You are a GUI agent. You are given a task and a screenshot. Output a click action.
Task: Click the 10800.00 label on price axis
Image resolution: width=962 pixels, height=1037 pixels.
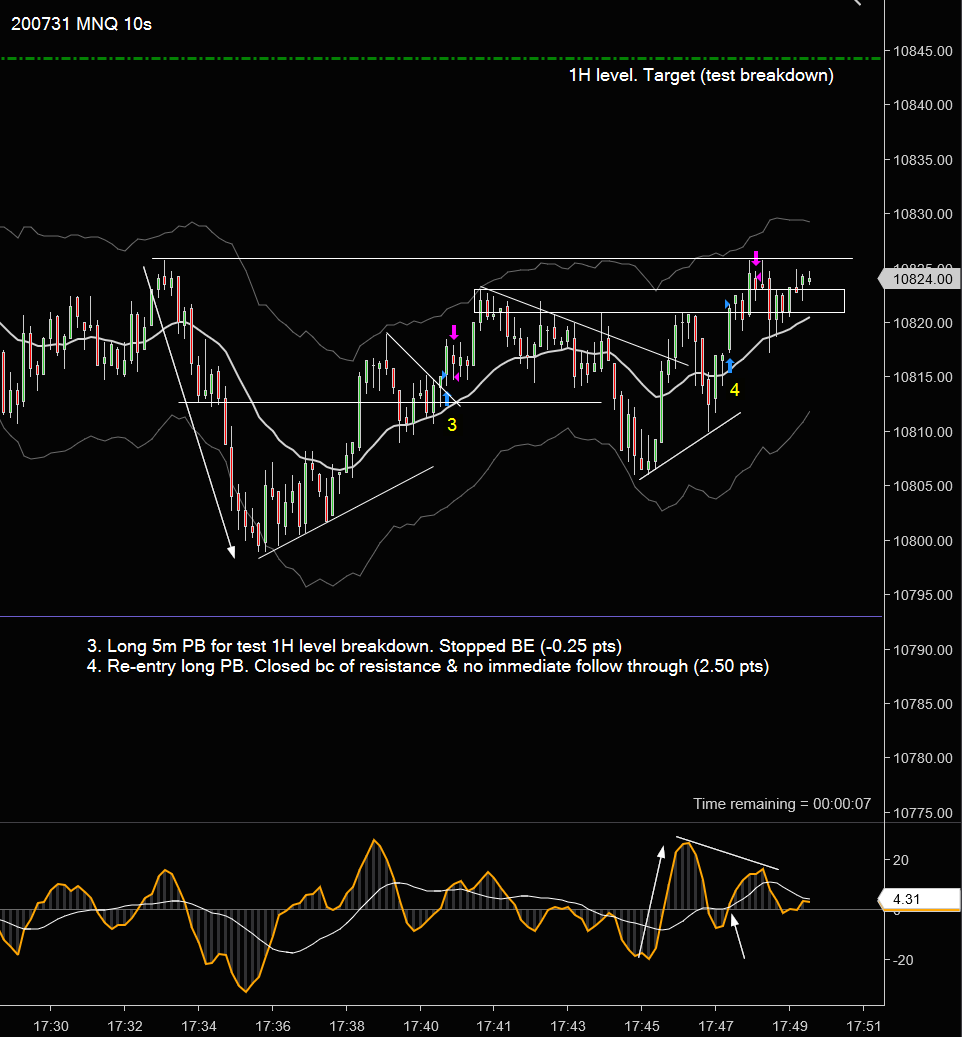[922, 541]
